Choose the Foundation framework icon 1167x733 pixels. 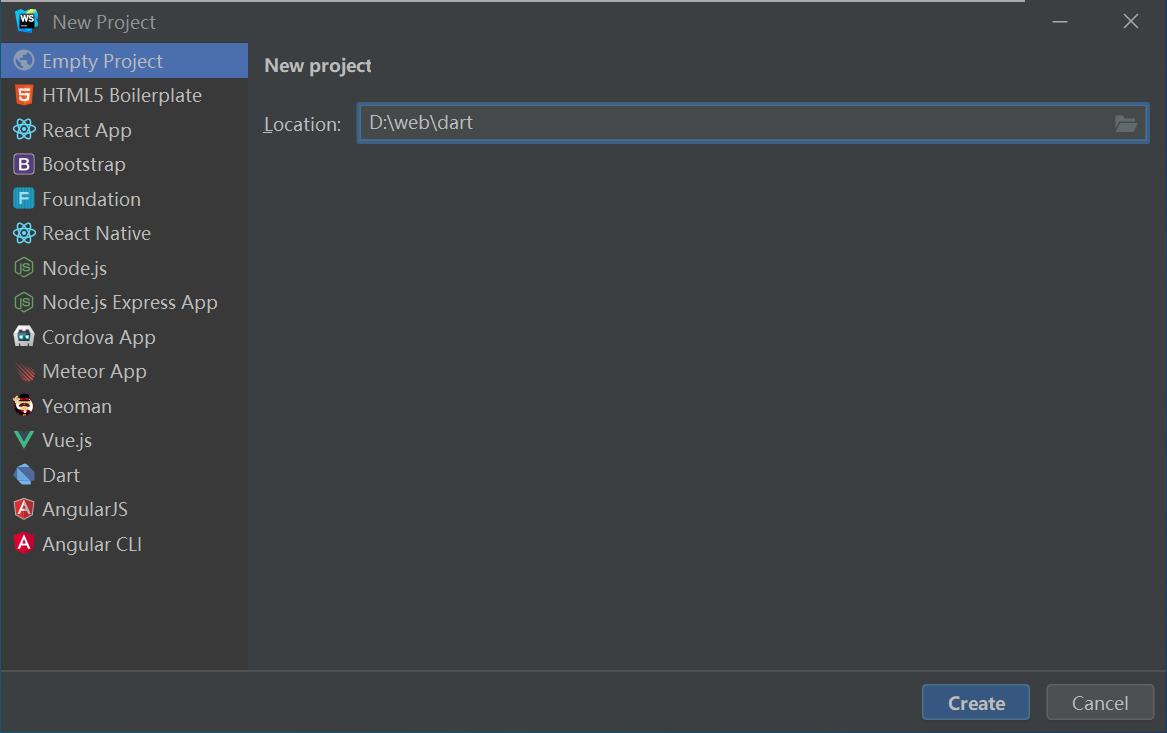25,198
